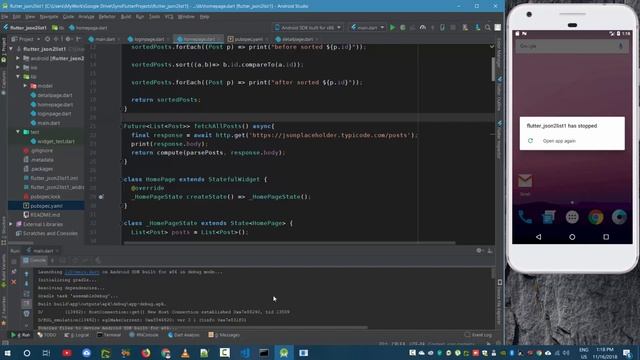Open the Build menu
This screenshot has height=360, width=640.
coord(126,17)
